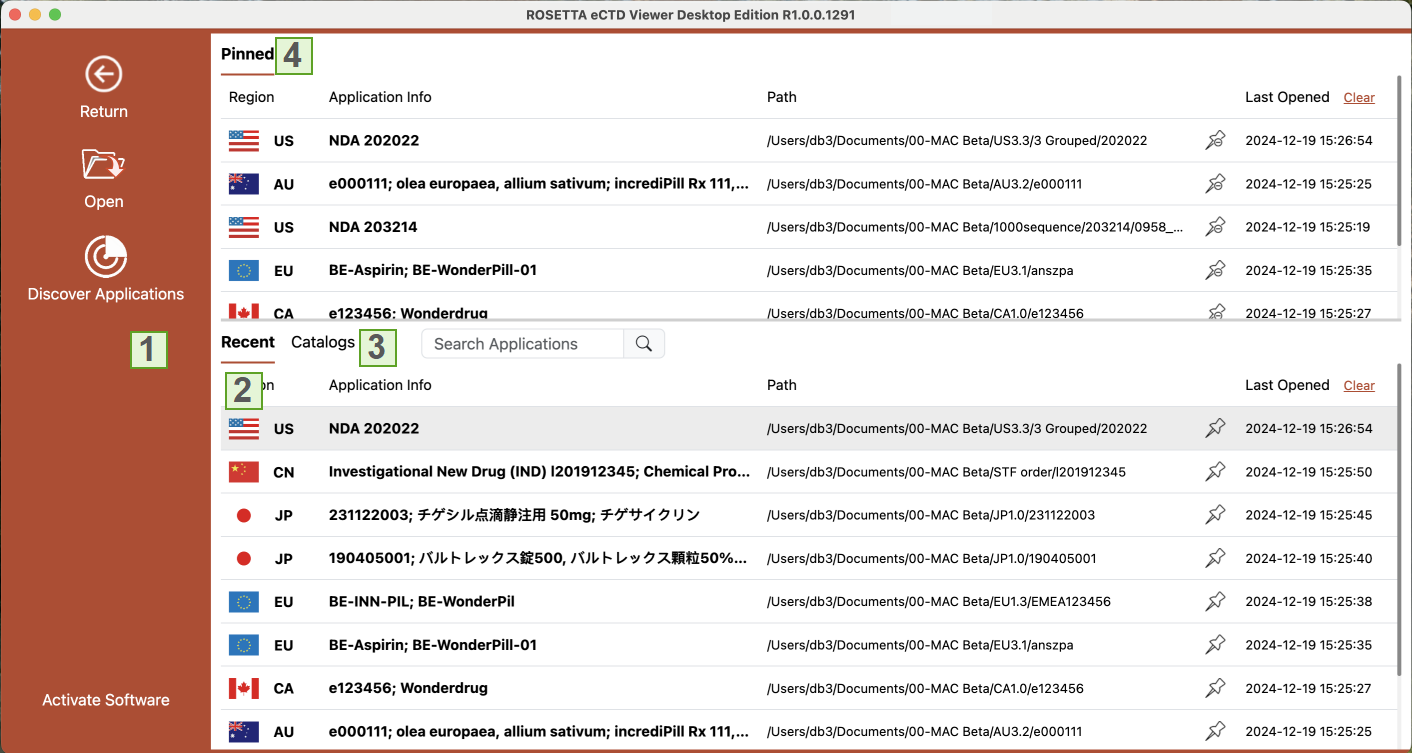This screenshot has height=753, width=1412.
Task: Click the Discover Applications icon
Action: [x=105, y=256]
